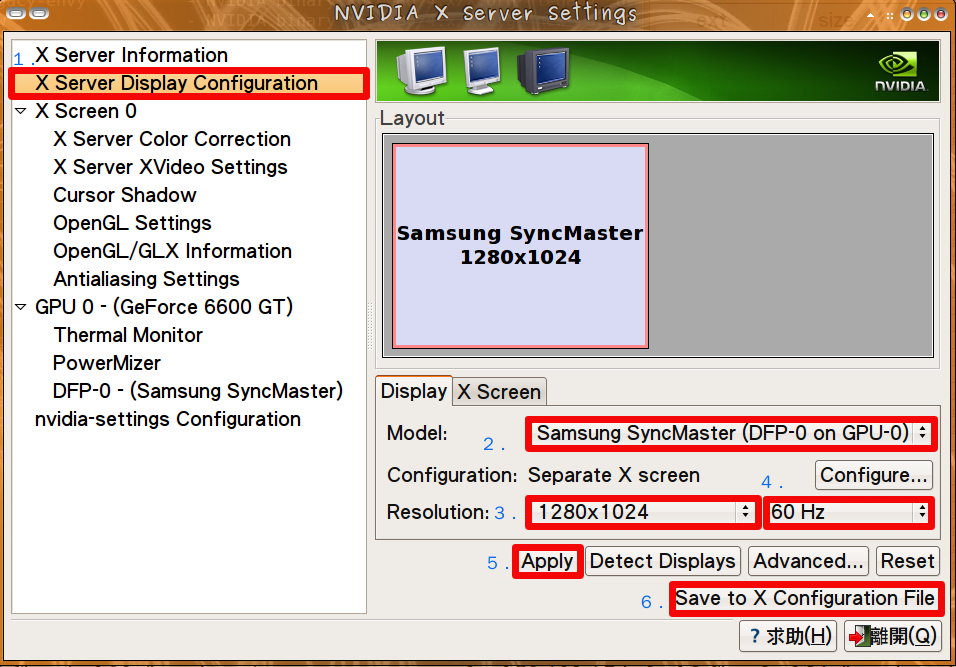Image resolution: width=956 pixels, height=667 pixels.
Task: Open PowerMizer page
Action: click(x=107, y=363)
